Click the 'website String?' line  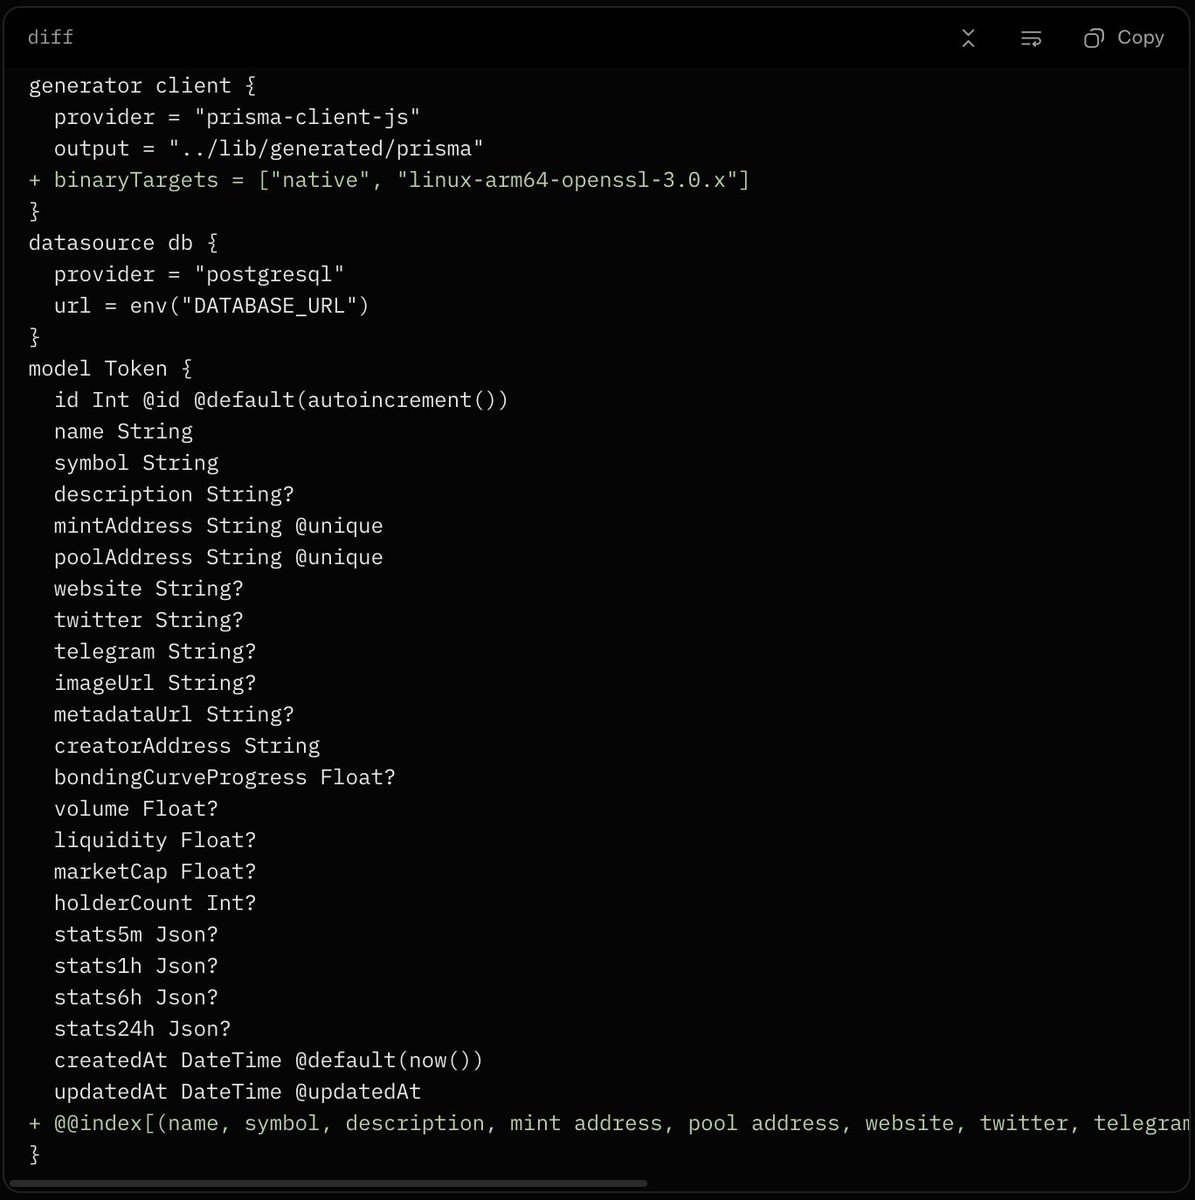(x=149, y=589)
